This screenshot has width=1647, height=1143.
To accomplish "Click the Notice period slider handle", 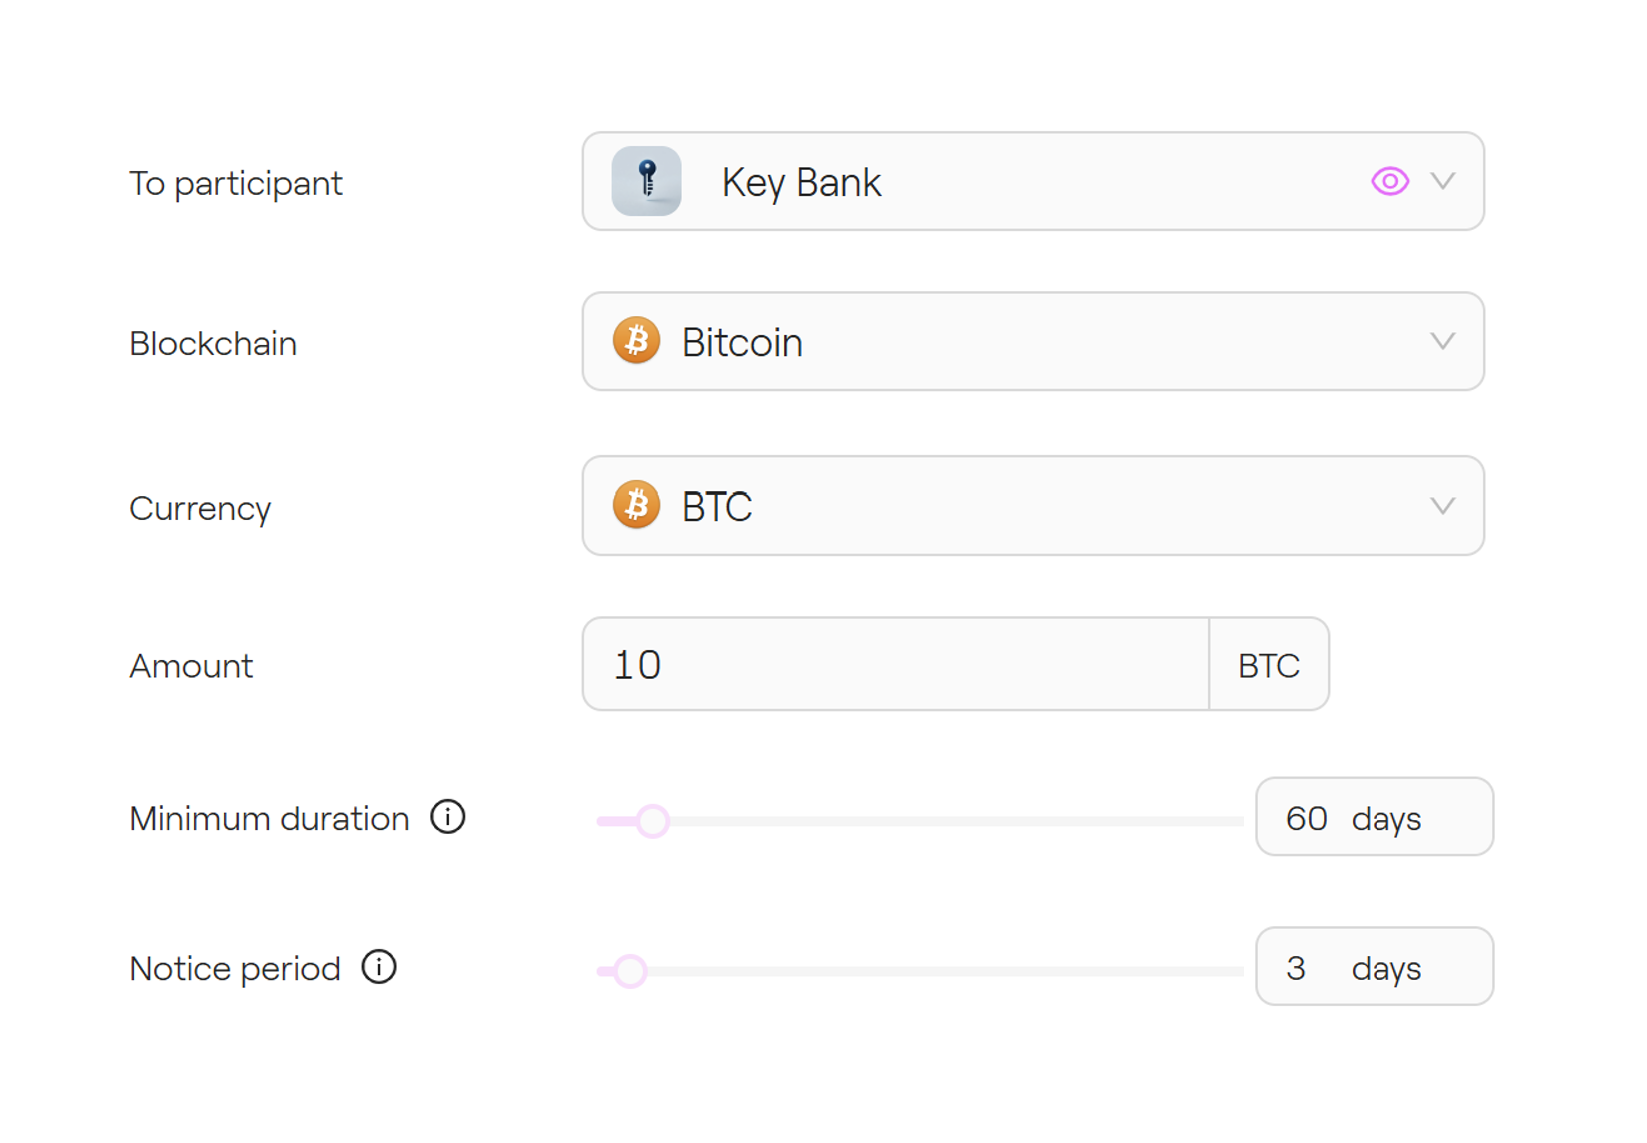I will 630,970.
